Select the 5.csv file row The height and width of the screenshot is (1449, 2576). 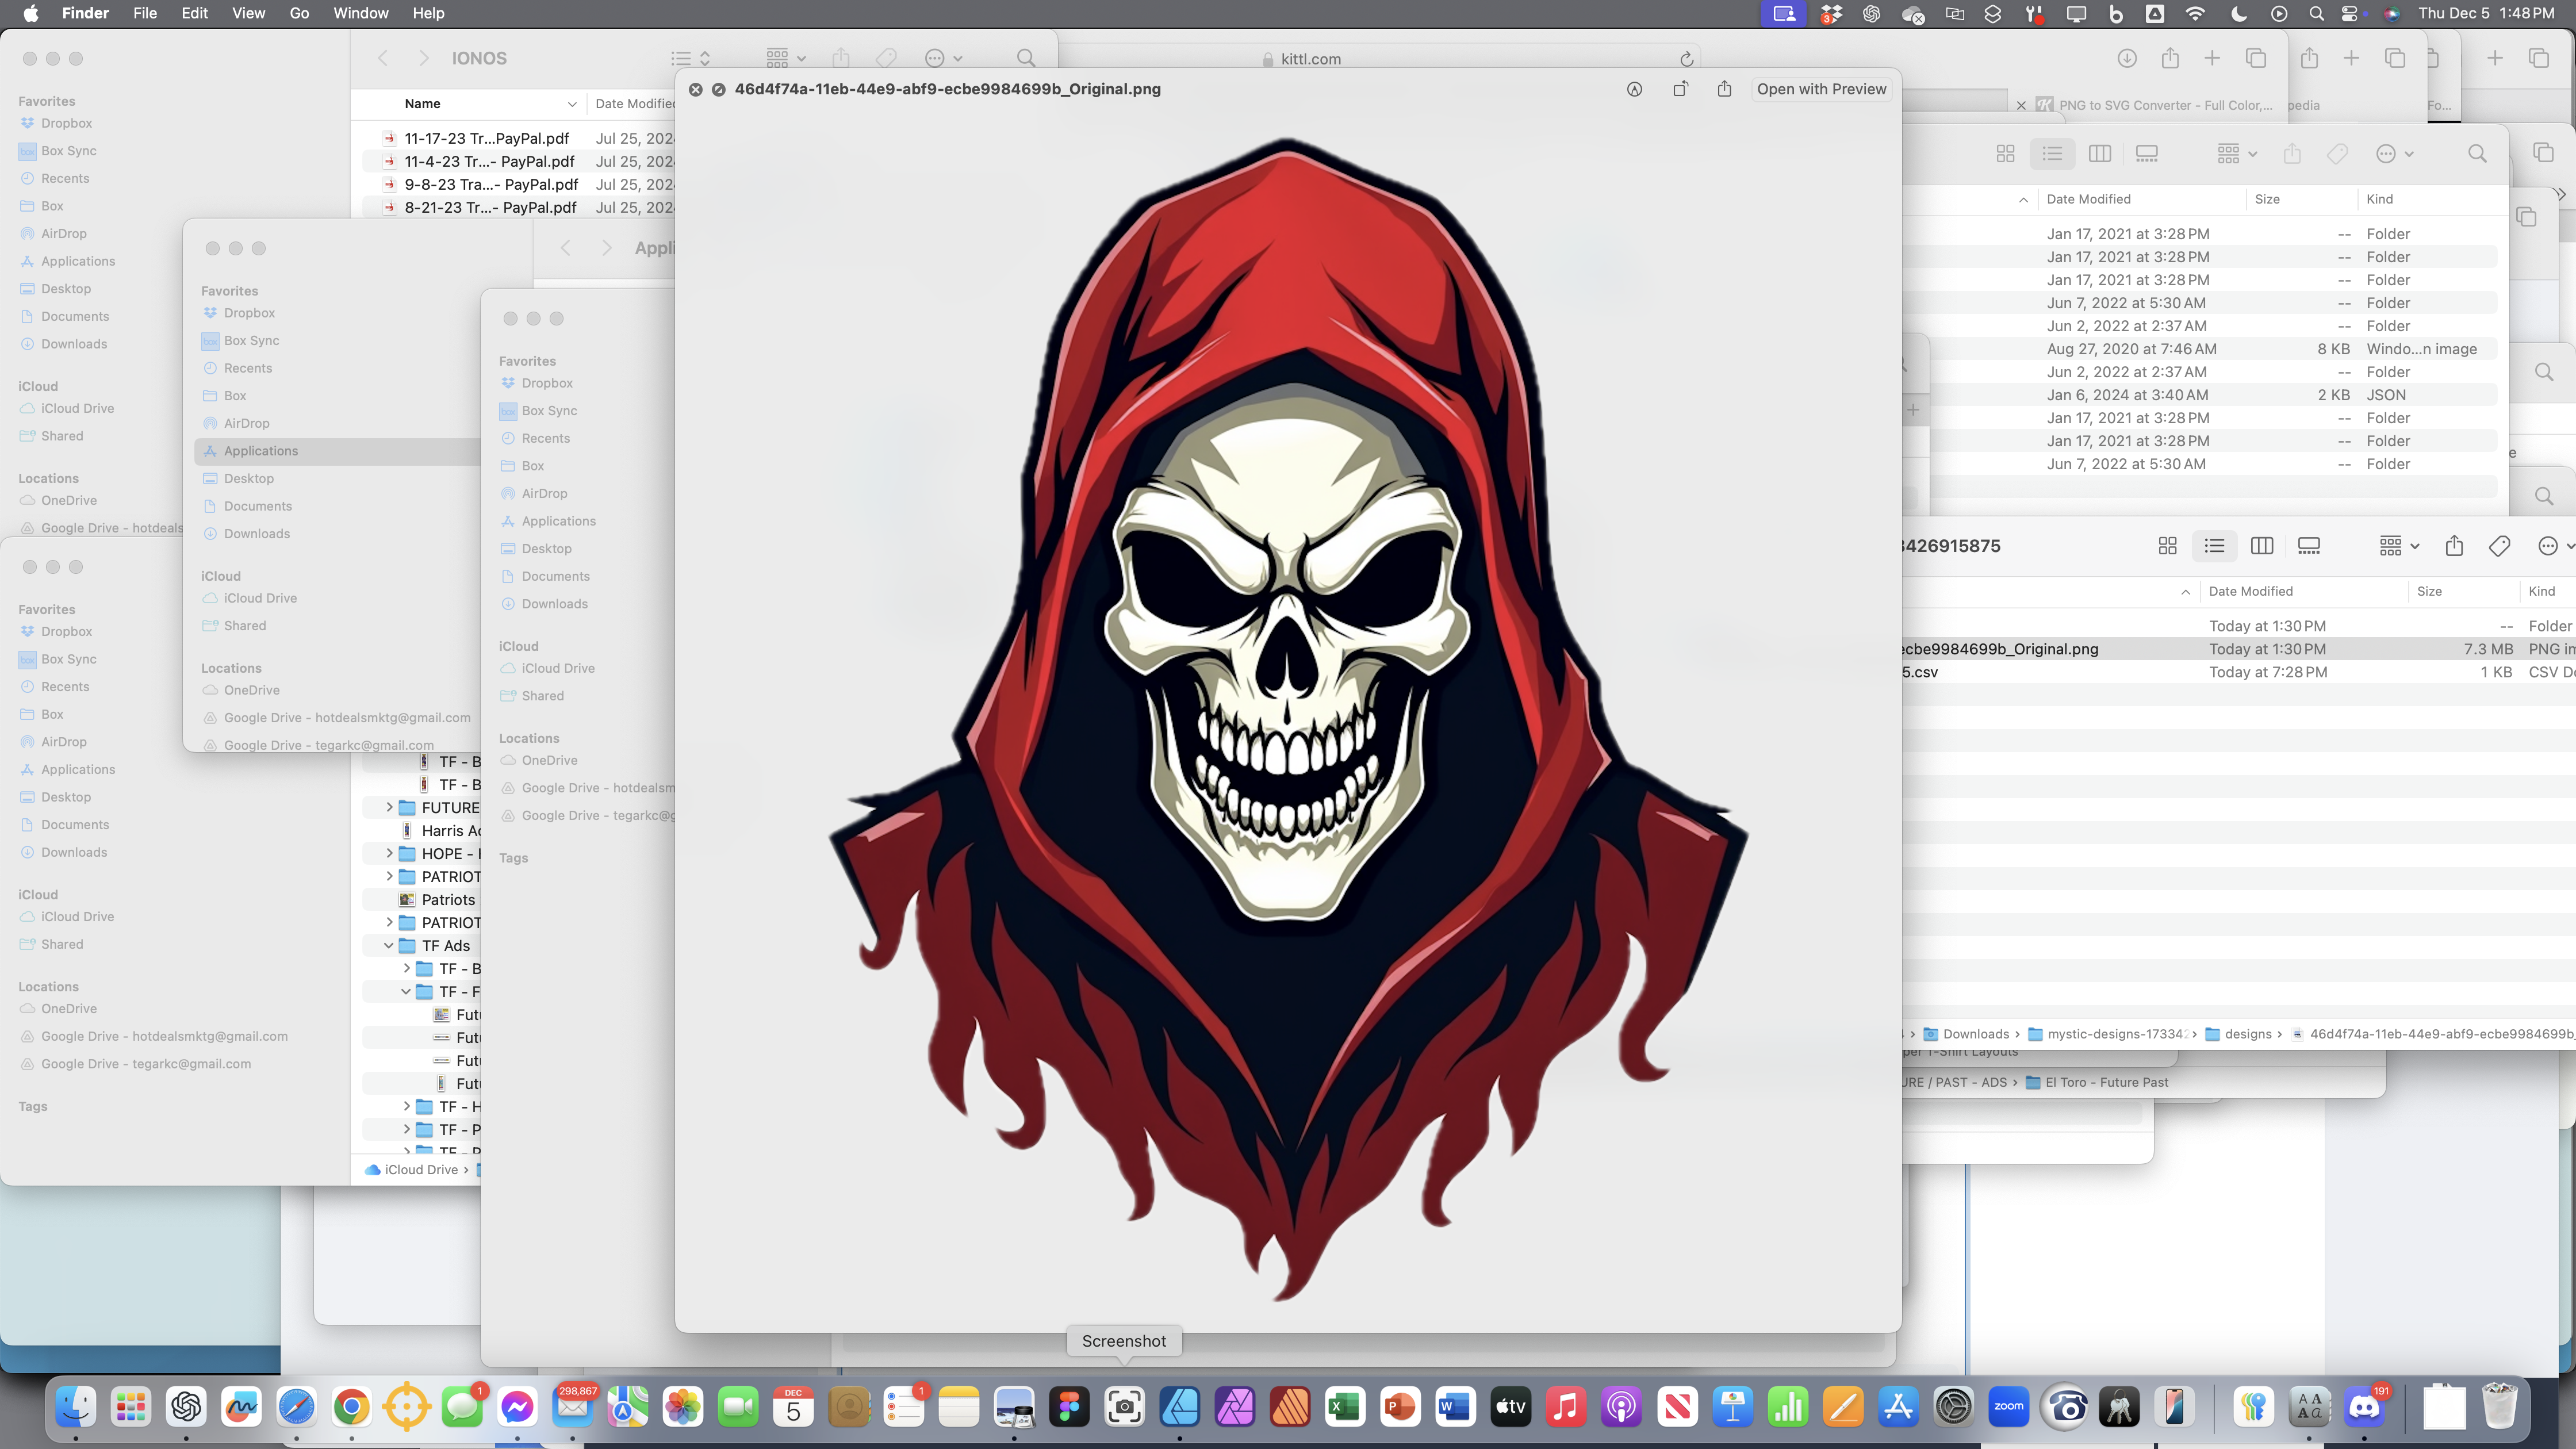coord(2238,672)
